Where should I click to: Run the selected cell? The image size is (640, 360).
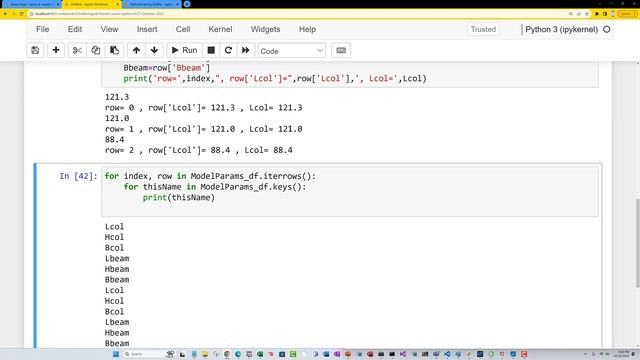tap(184, 50)
